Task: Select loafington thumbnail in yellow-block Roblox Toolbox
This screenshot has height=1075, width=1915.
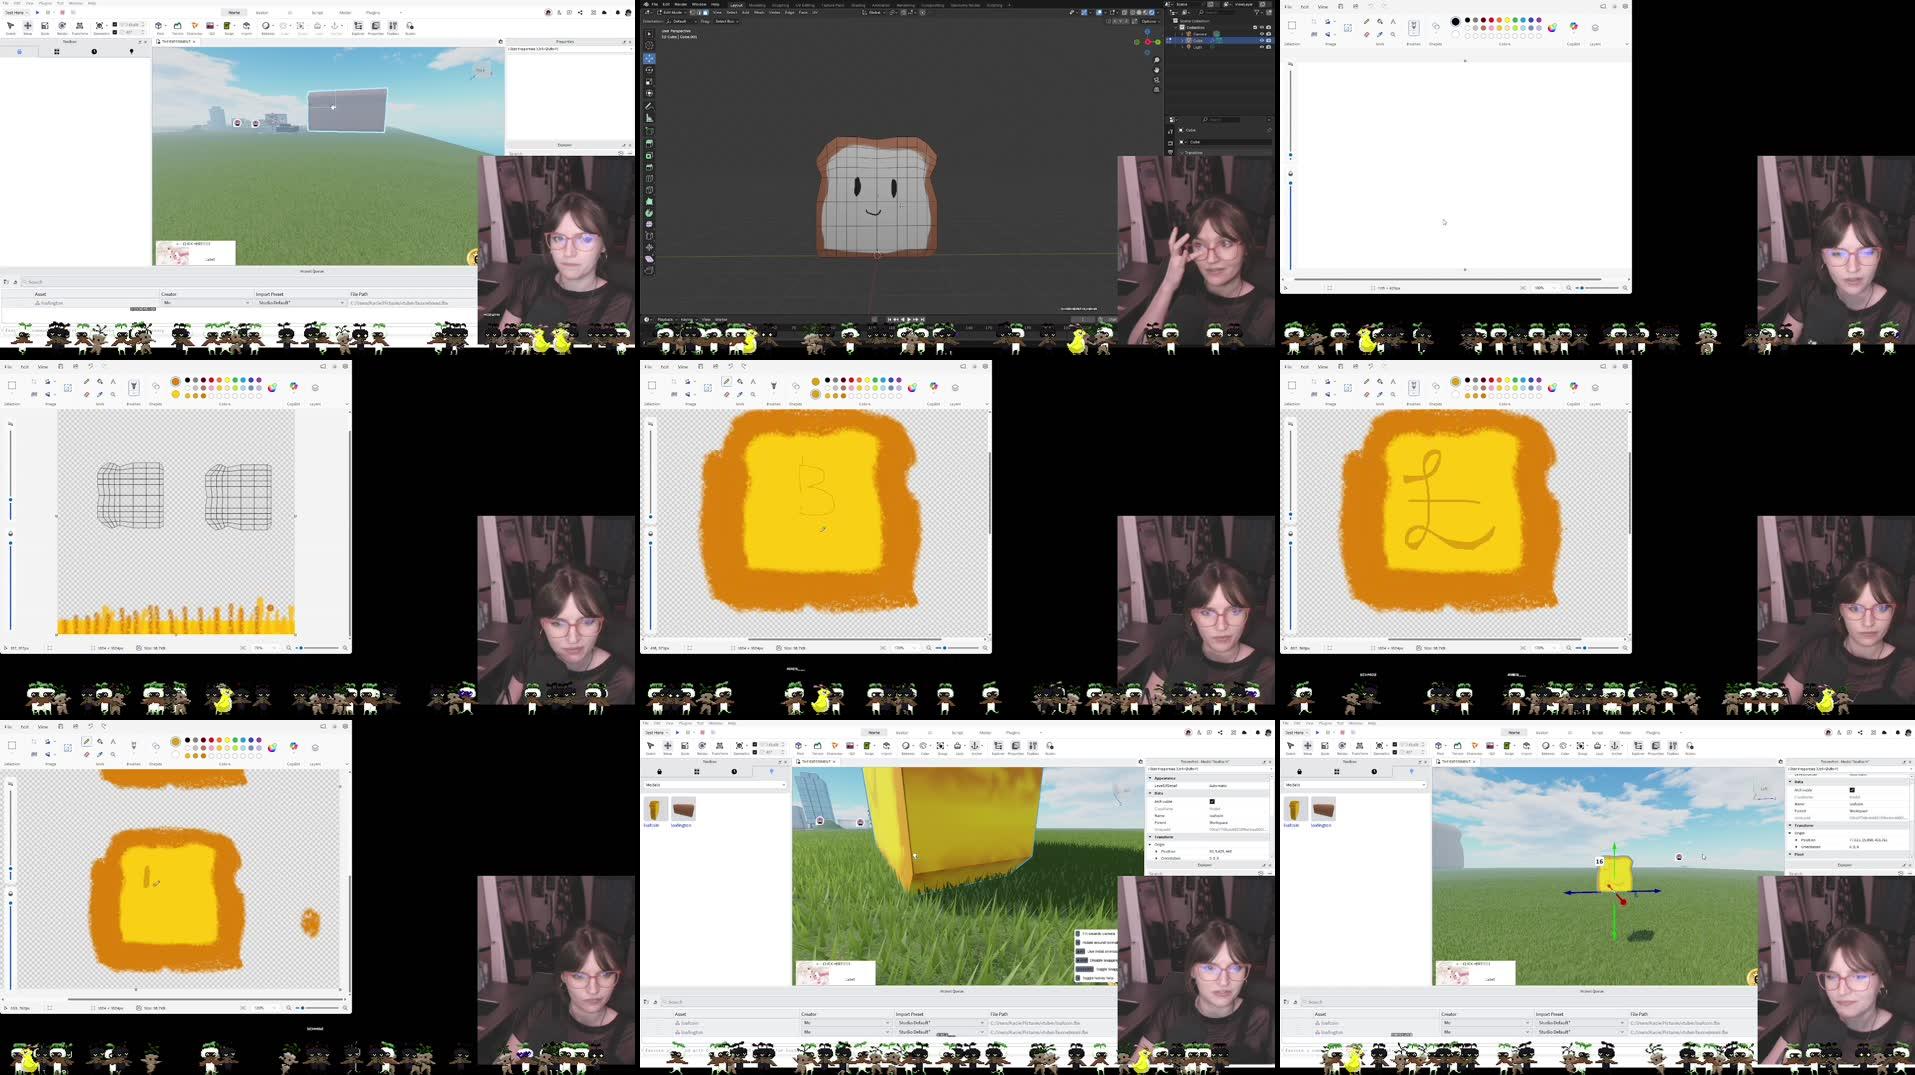Action: [683, 809]
